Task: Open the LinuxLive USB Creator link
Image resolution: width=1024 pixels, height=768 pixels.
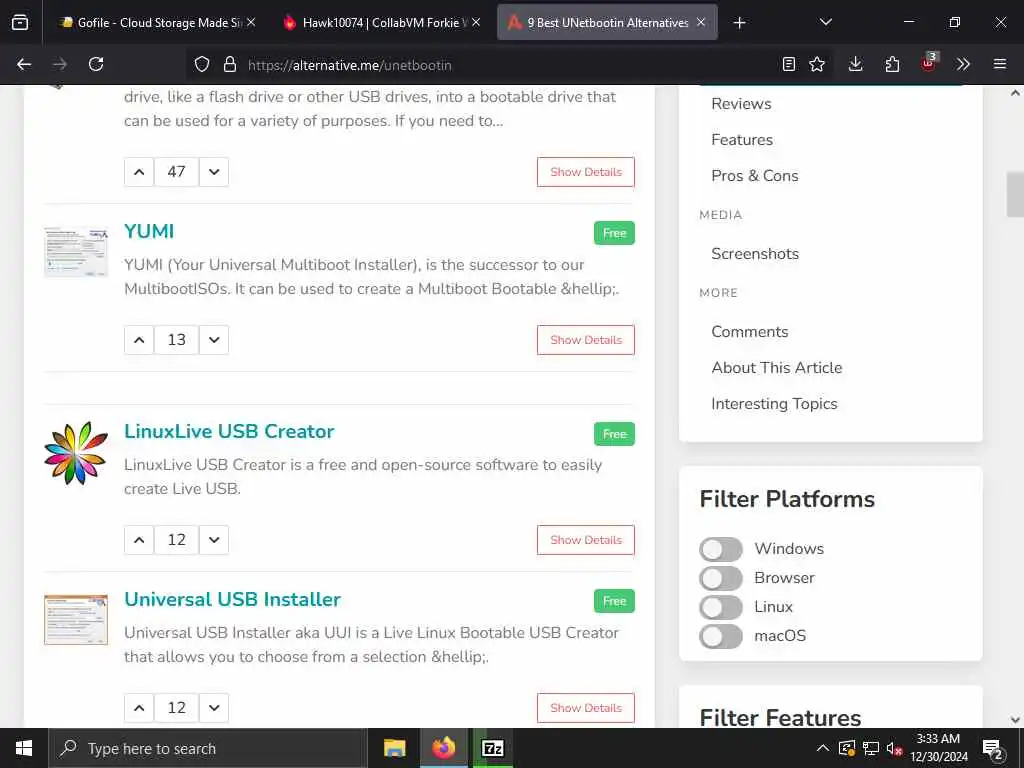Action: click(229, 432)
